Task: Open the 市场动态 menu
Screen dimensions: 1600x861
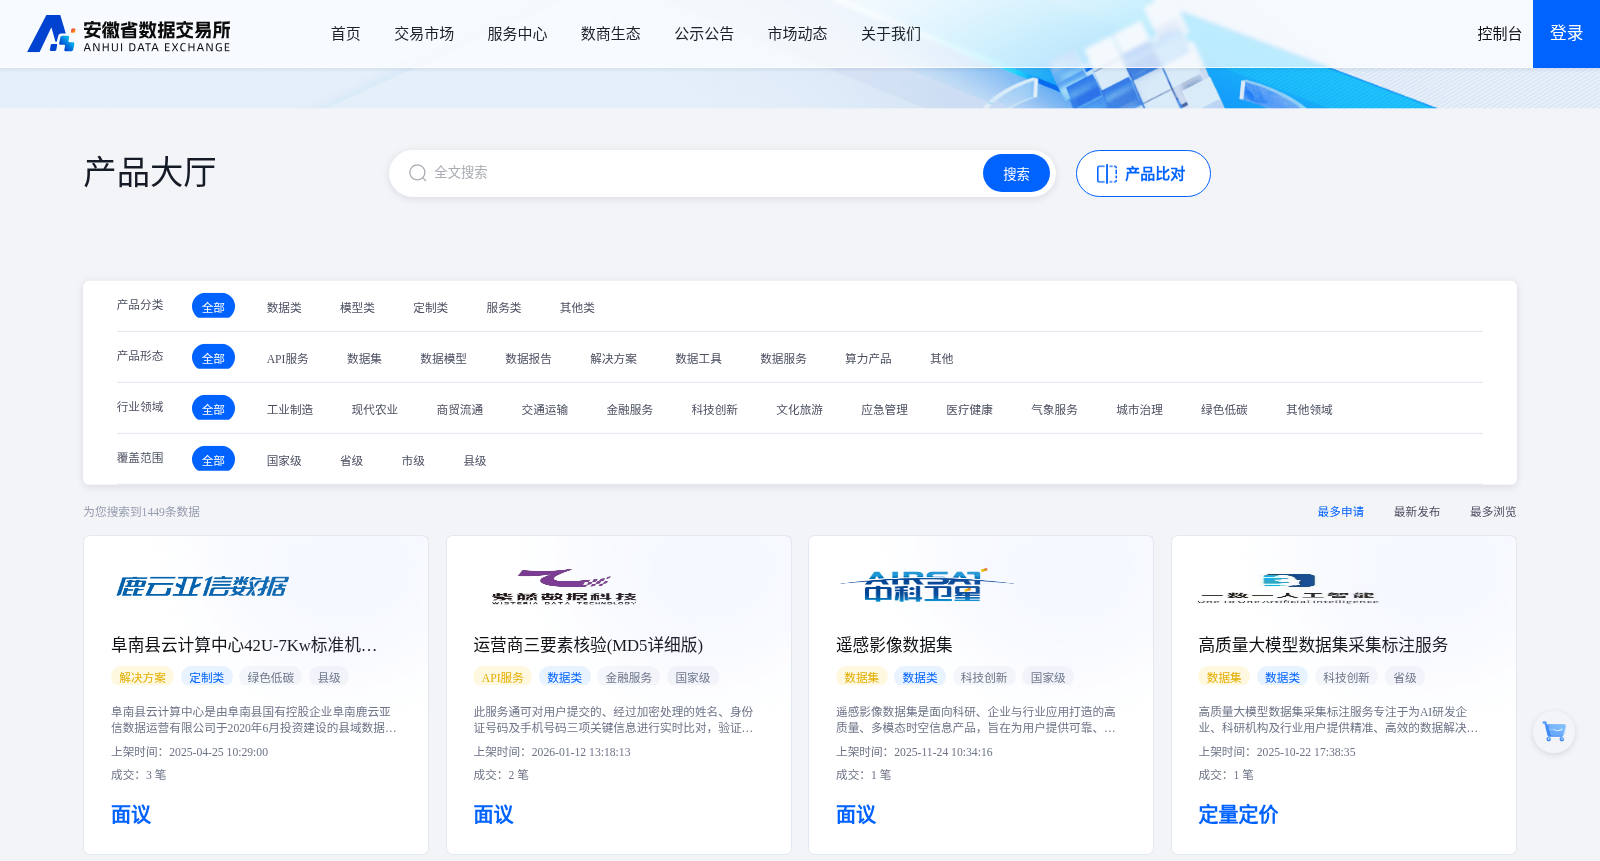Action: (x=797, y=34)
